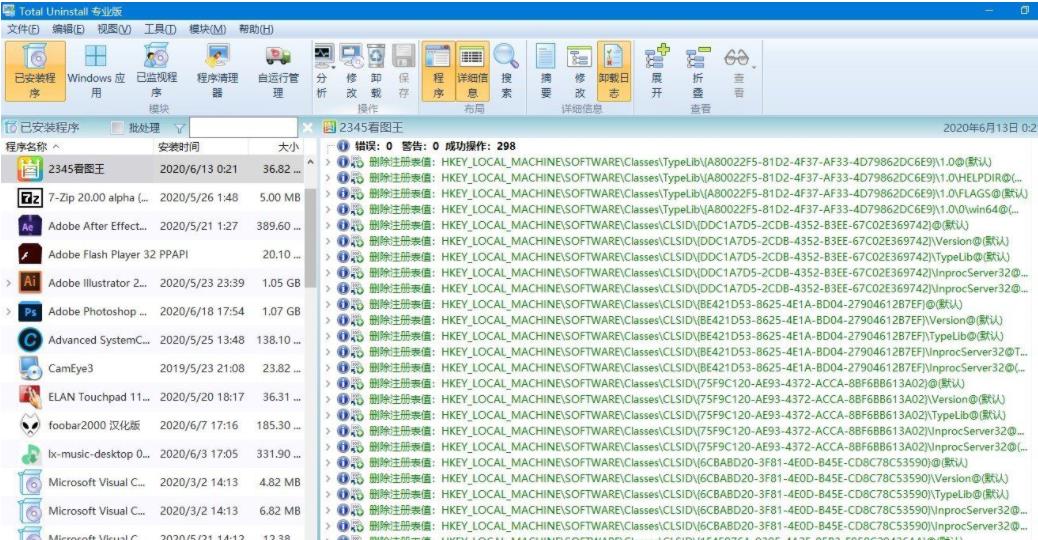1038x540 pixels.
Task: Toggle the 程序 layout panel
Action: click(x=438, y=71)
